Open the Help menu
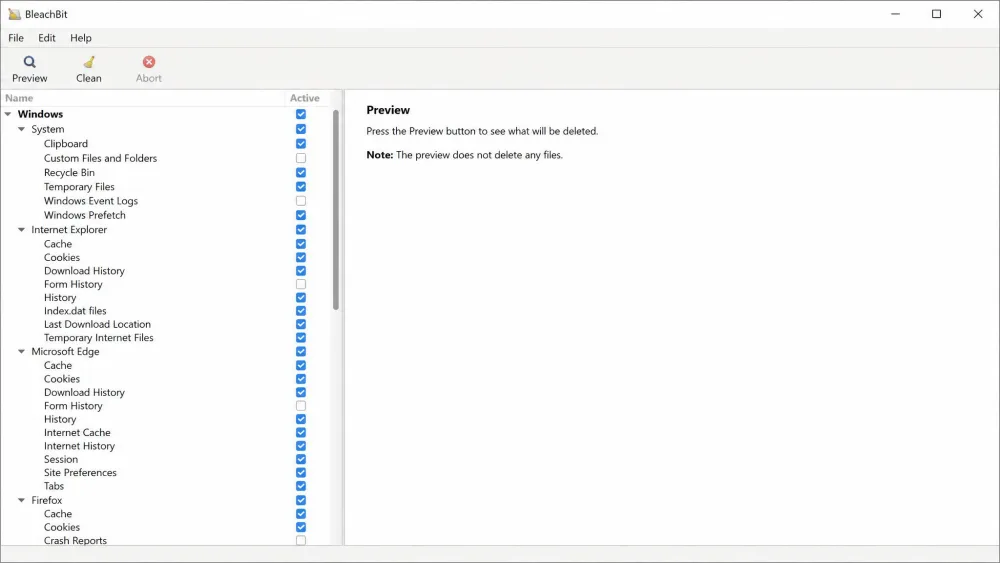Viewport: 1000px width, 563px height. pyautogui.click(x=81, y=38)
